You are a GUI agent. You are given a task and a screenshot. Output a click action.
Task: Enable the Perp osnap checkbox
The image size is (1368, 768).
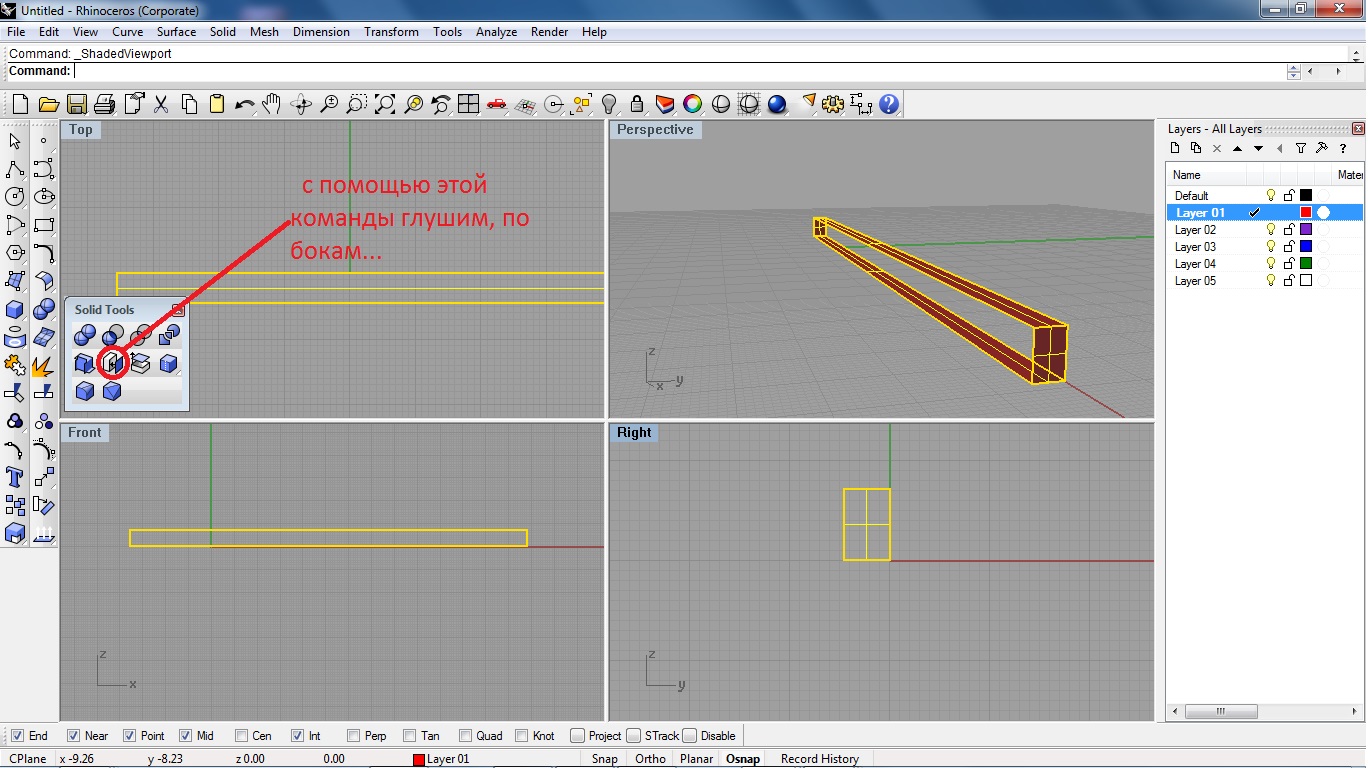pyautogui.click(x=353, y=736)
